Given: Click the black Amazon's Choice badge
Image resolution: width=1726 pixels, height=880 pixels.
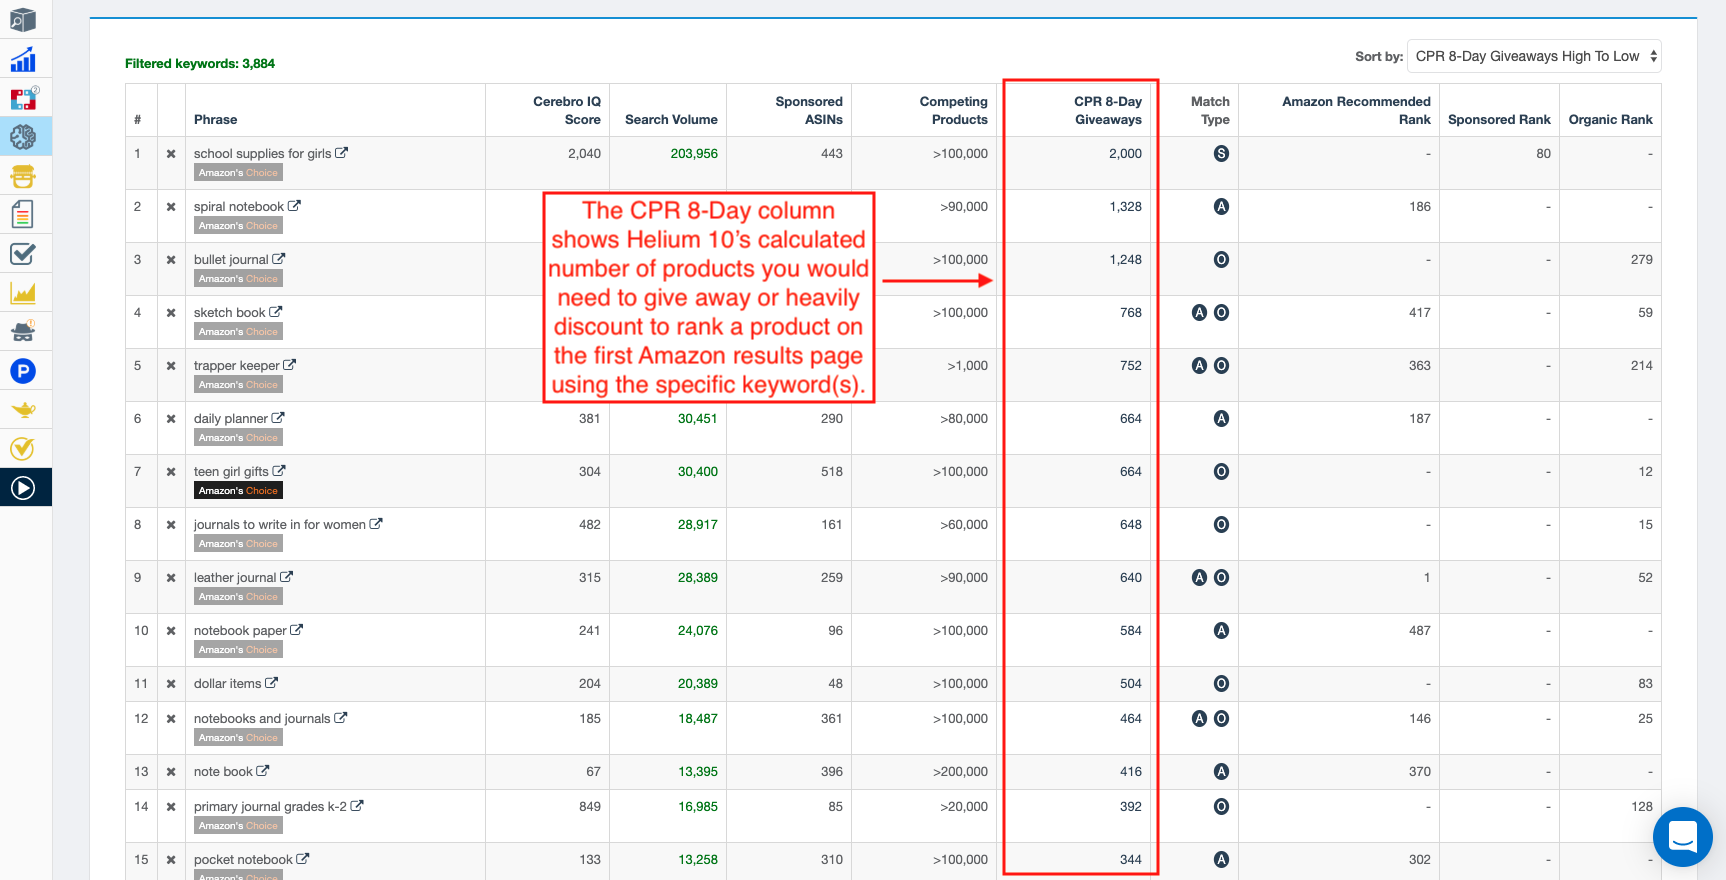Looking at the screenshot, I should point(238,491).
